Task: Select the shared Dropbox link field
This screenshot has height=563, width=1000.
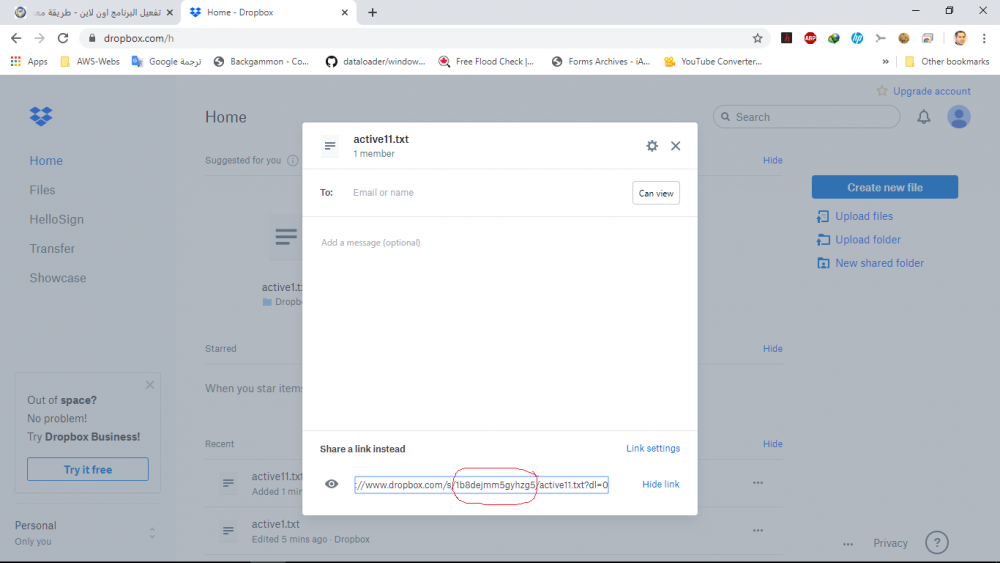Action: pyautogui.click(x=482, y=485)
